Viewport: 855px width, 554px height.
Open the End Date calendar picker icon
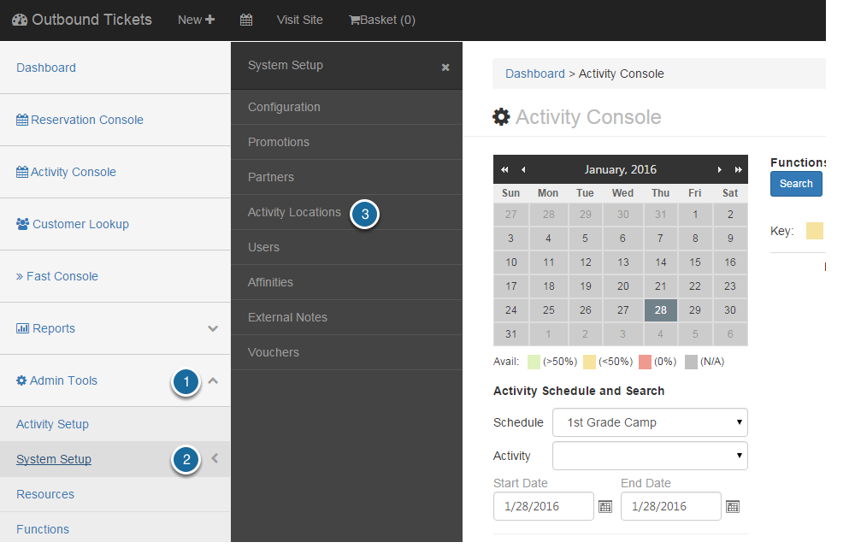[733, 507]
